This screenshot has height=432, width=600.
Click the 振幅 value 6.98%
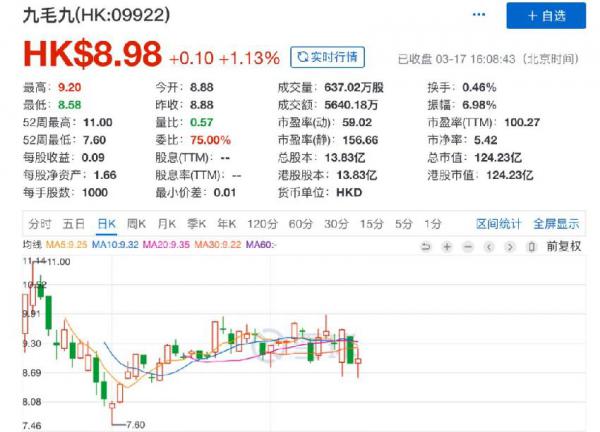coord(479,105)
